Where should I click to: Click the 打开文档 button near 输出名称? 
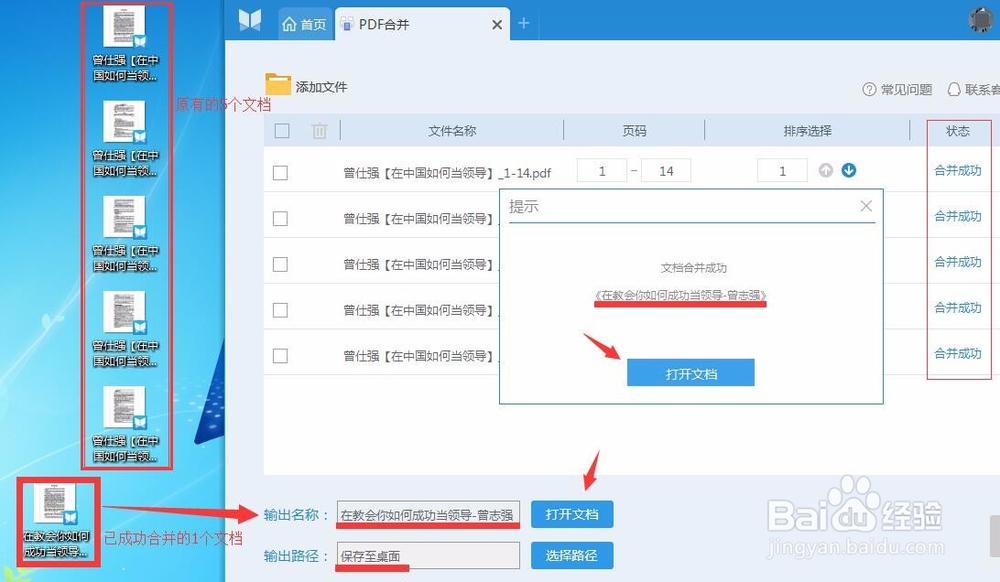click(x=572, y=513)
